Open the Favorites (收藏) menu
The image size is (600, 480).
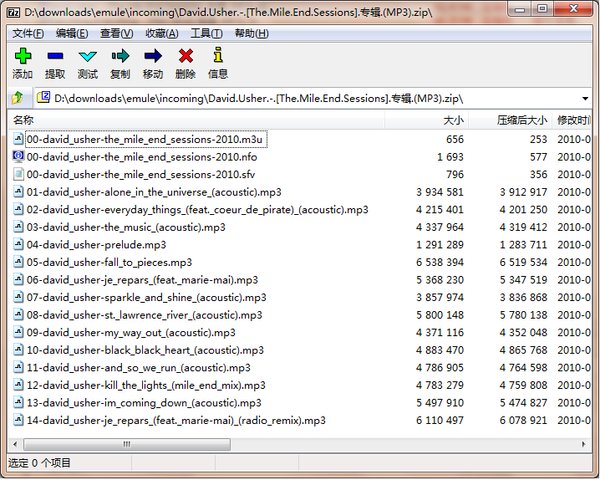161,33
